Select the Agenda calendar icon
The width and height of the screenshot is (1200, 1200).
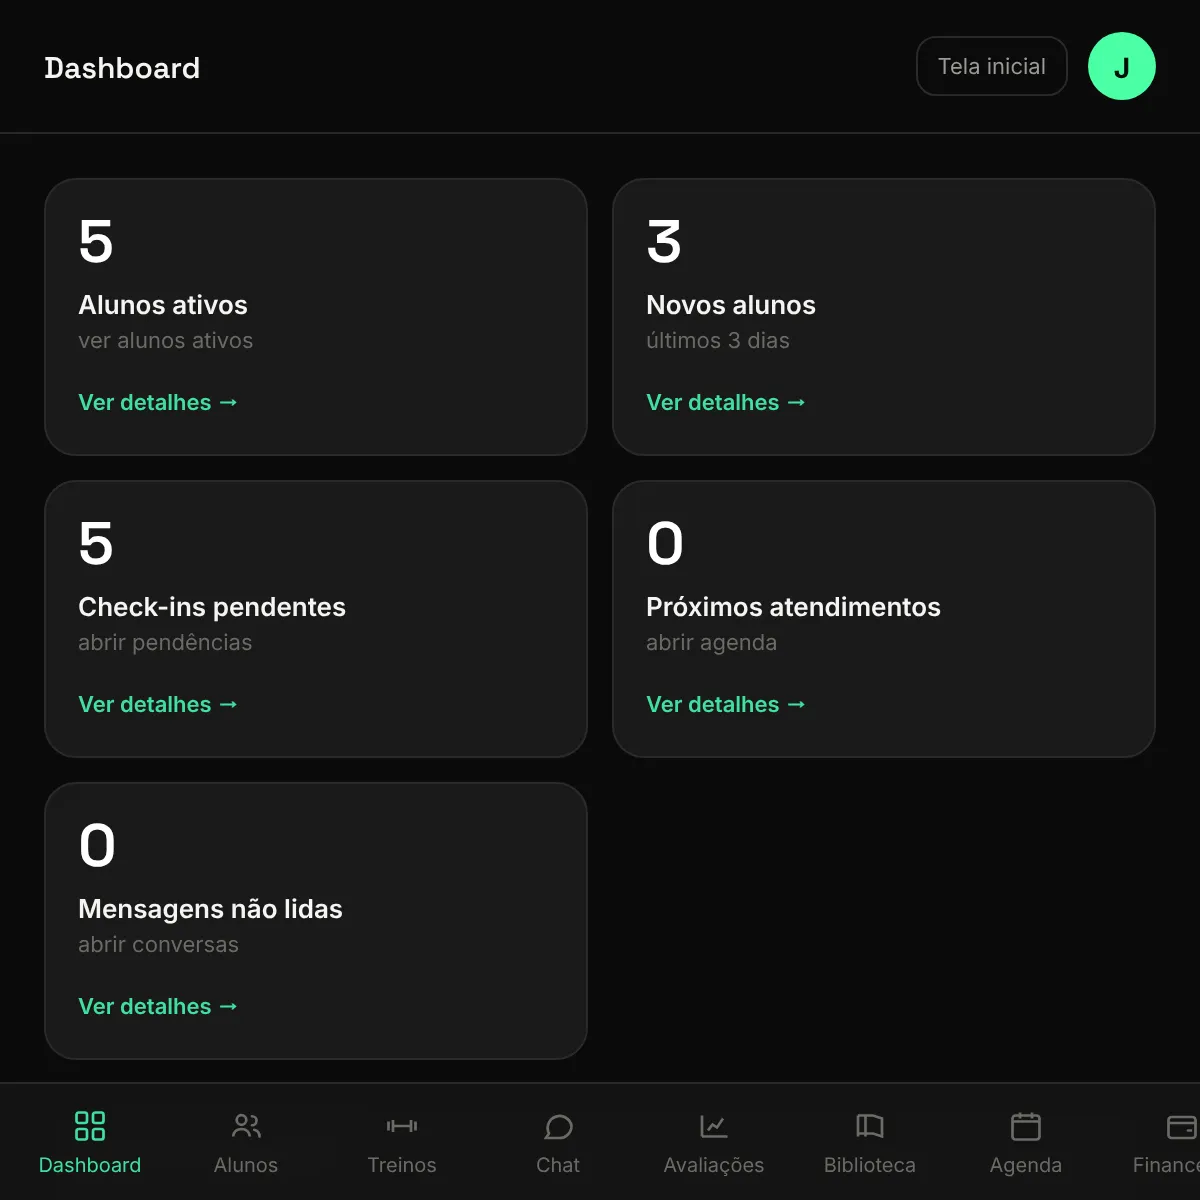1026,1126
